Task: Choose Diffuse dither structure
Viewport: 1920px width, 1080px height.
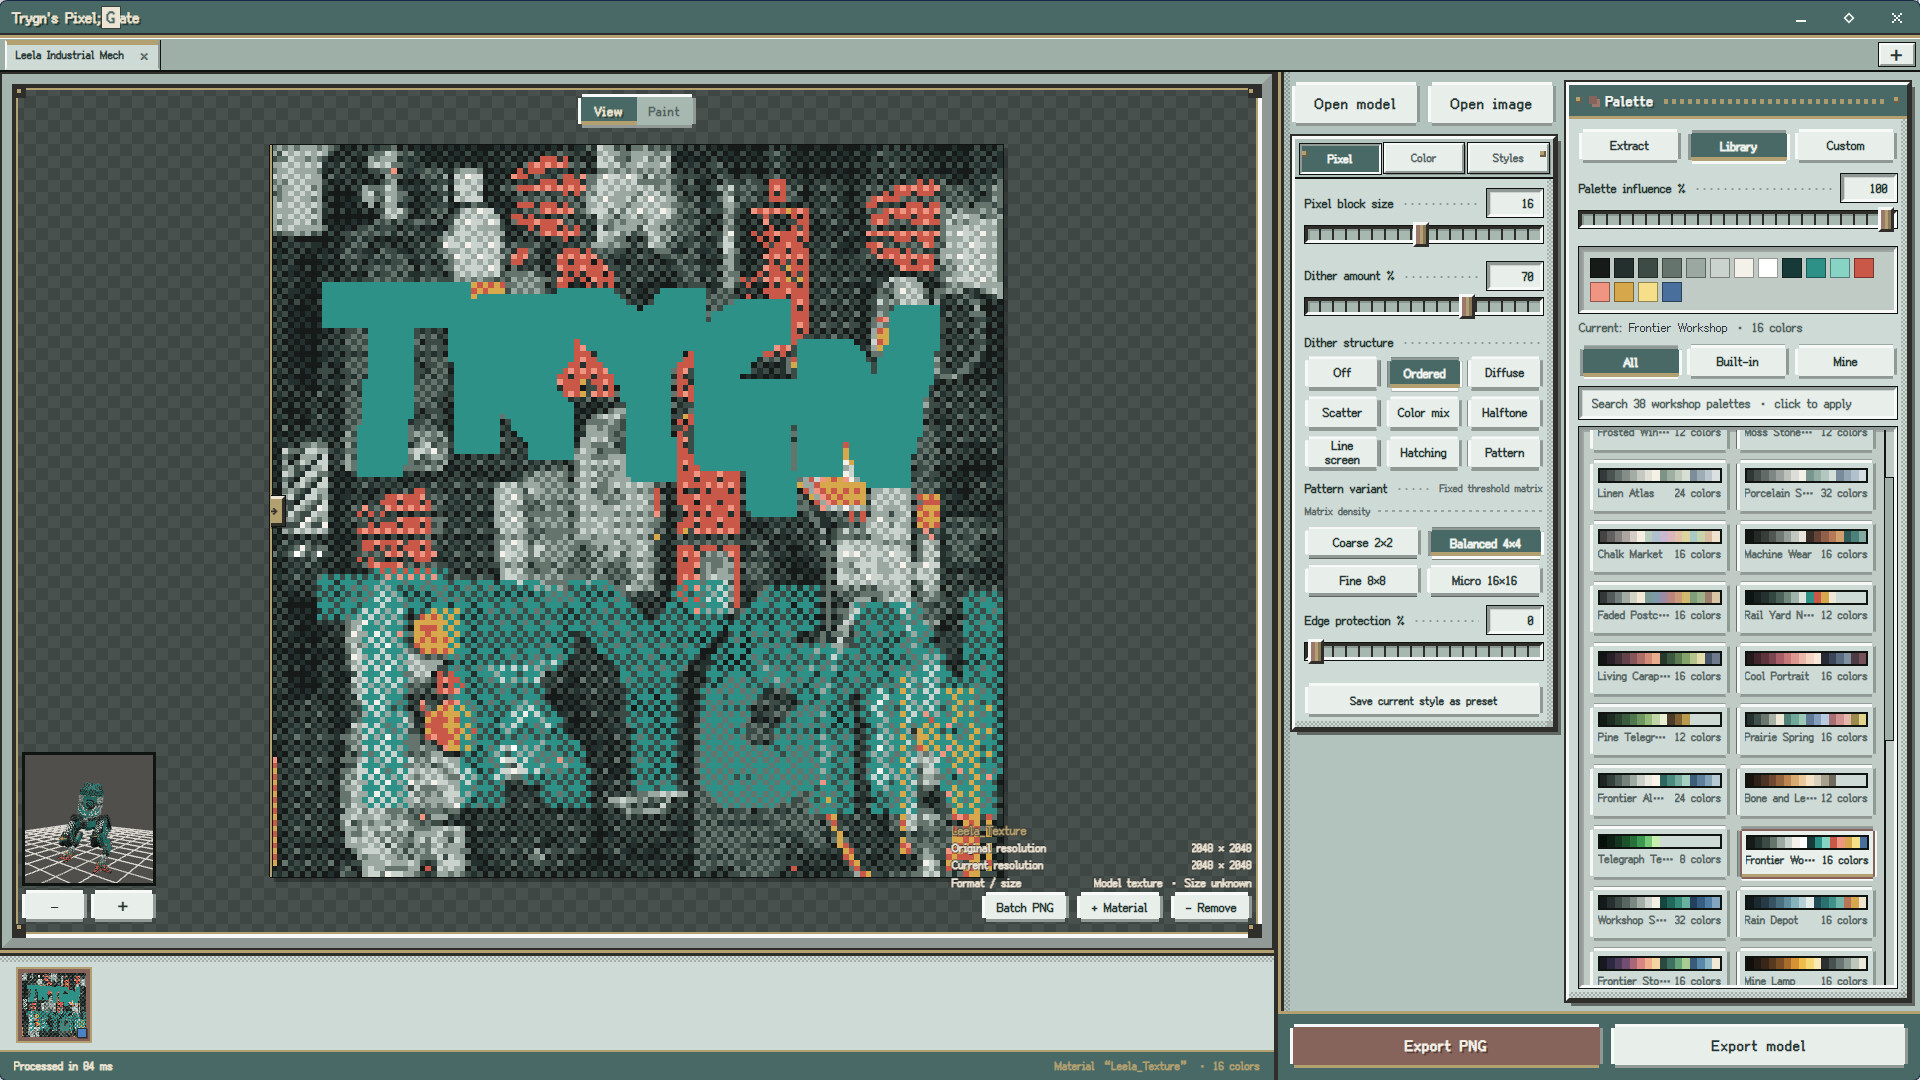Action: point(1504,373)
